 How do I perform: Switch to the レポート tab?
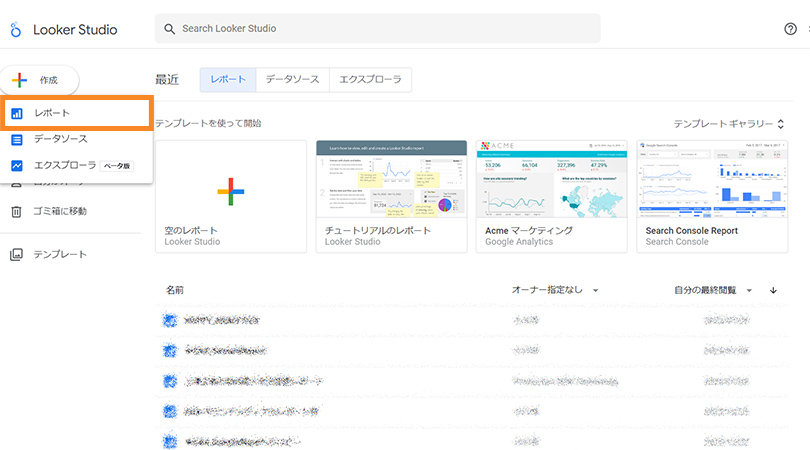pyautogui.click(x=228, y=80)
